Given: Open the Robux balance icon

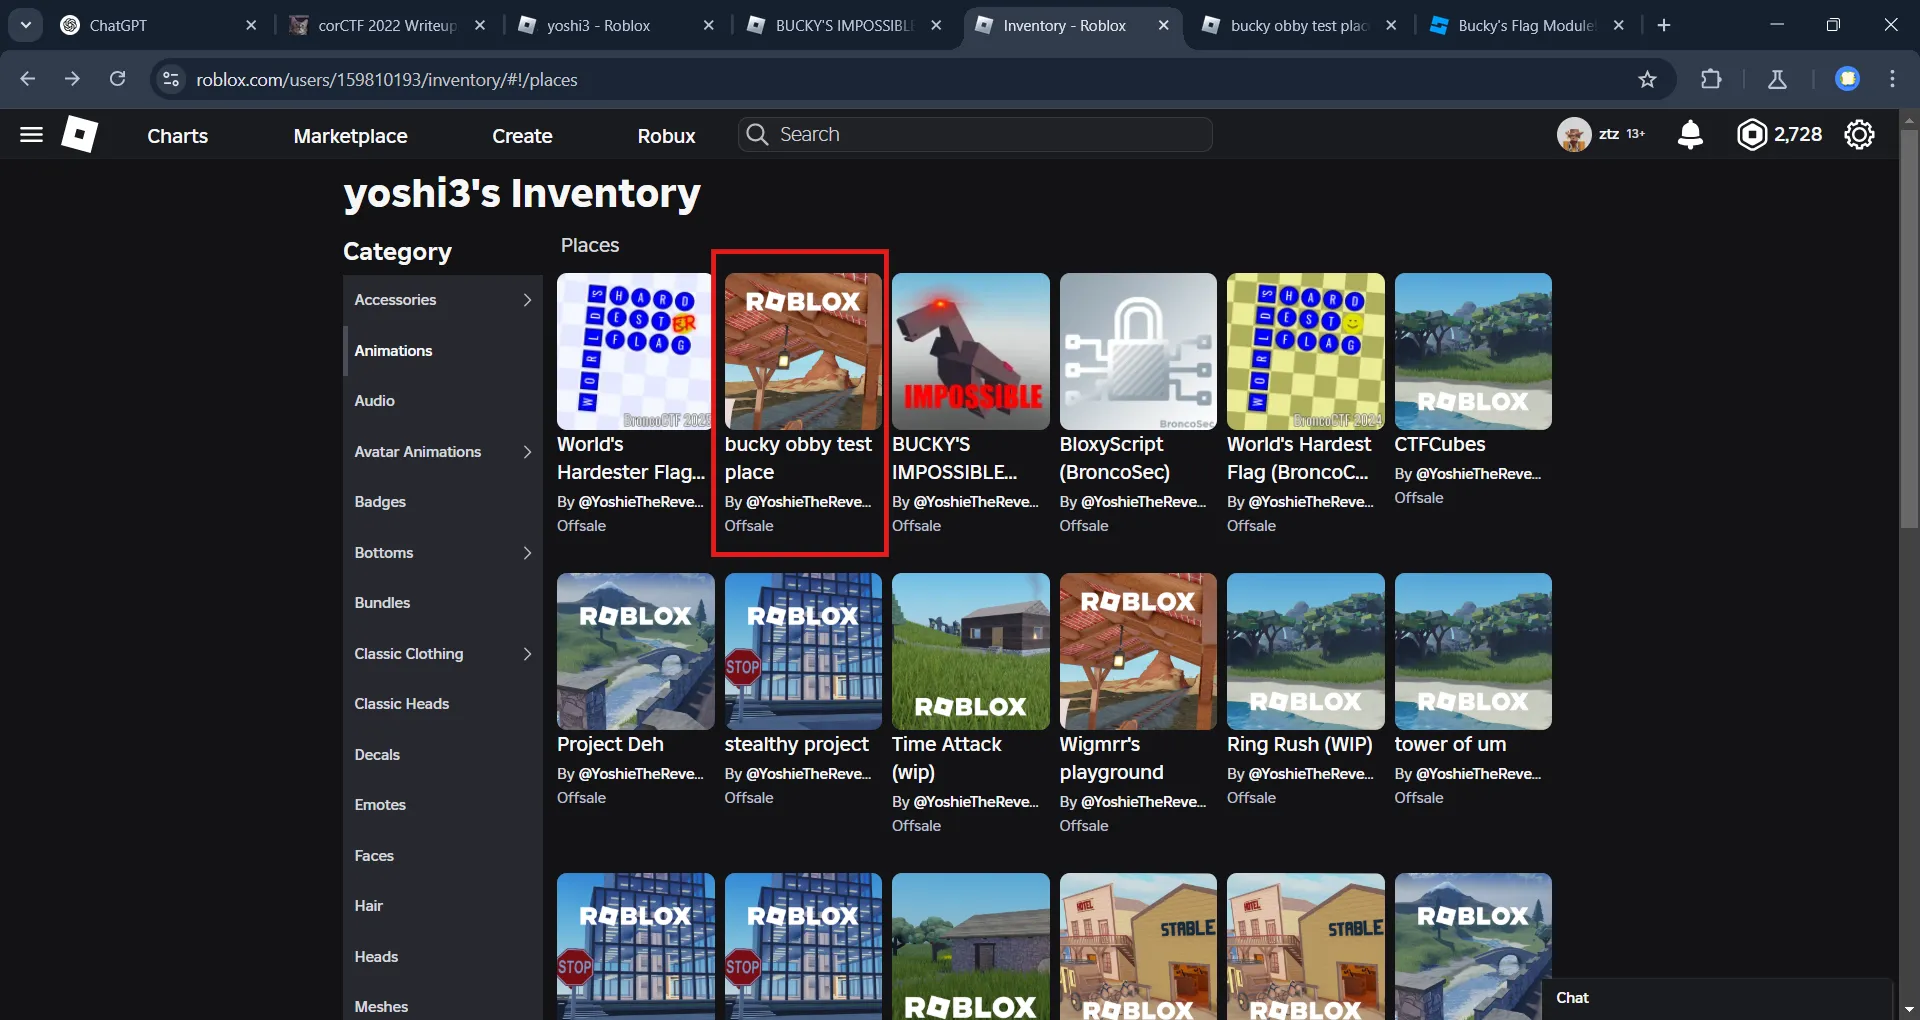Looking at the screenshot, I should point(1752,134).
